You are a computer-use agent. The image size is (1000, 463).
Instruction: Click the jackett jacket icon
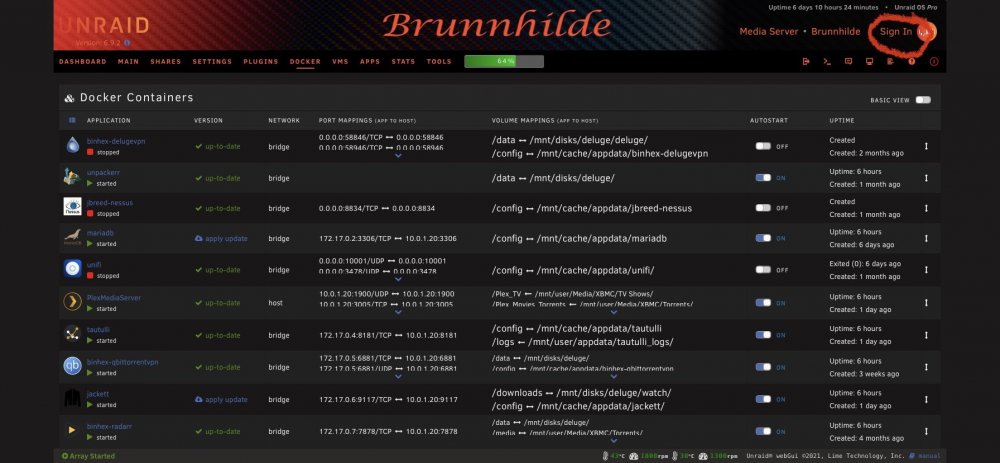pyautogui.click(x=72, y=398)
